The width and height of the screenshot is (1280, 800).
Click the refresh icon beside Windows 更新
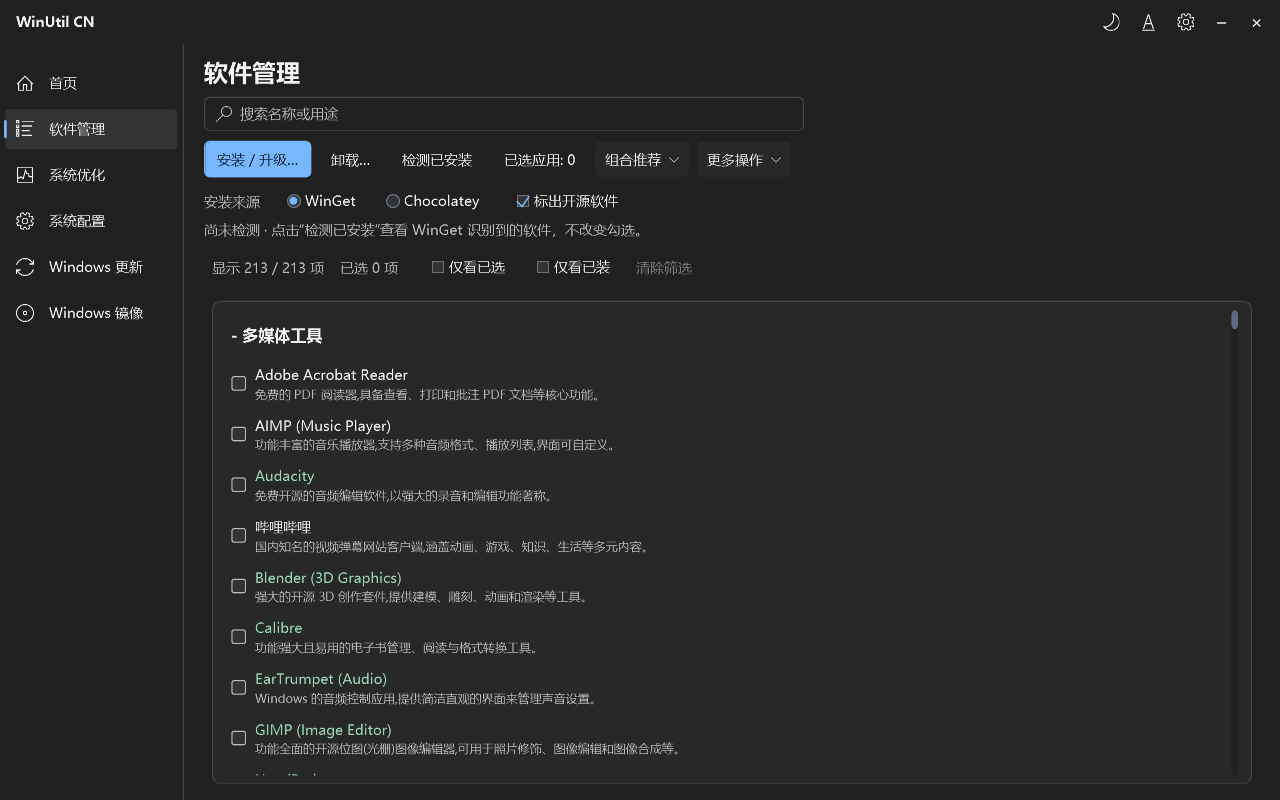tap(25, 267)
